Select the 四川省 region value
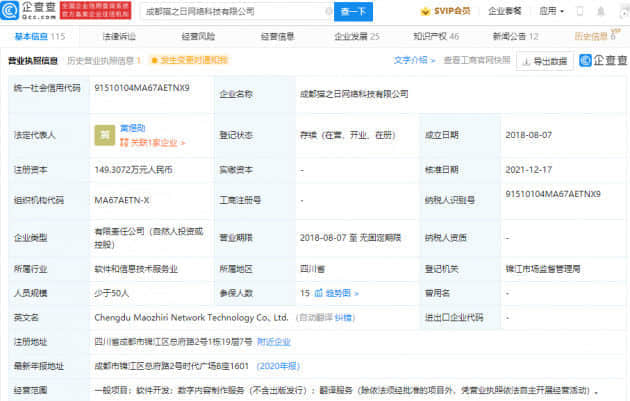The image size is (630, 401). pos(312,269)
